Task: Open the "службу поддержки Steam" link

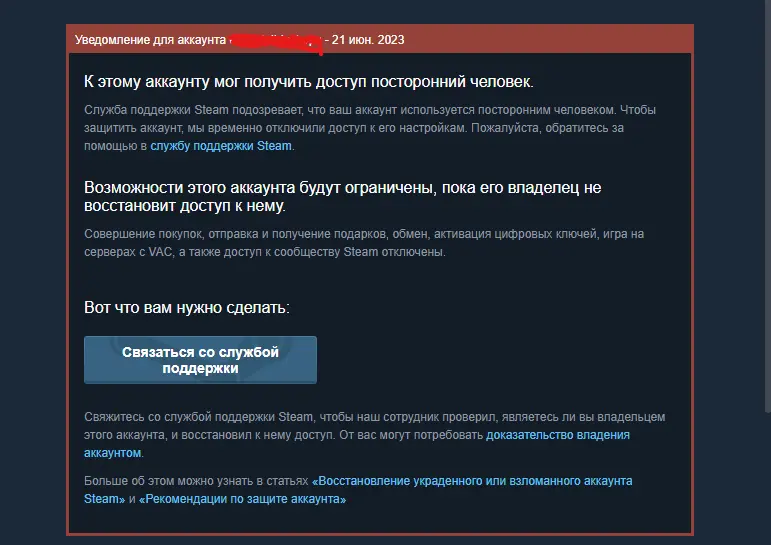Action: pyautogui.click(x=221, y=146)
